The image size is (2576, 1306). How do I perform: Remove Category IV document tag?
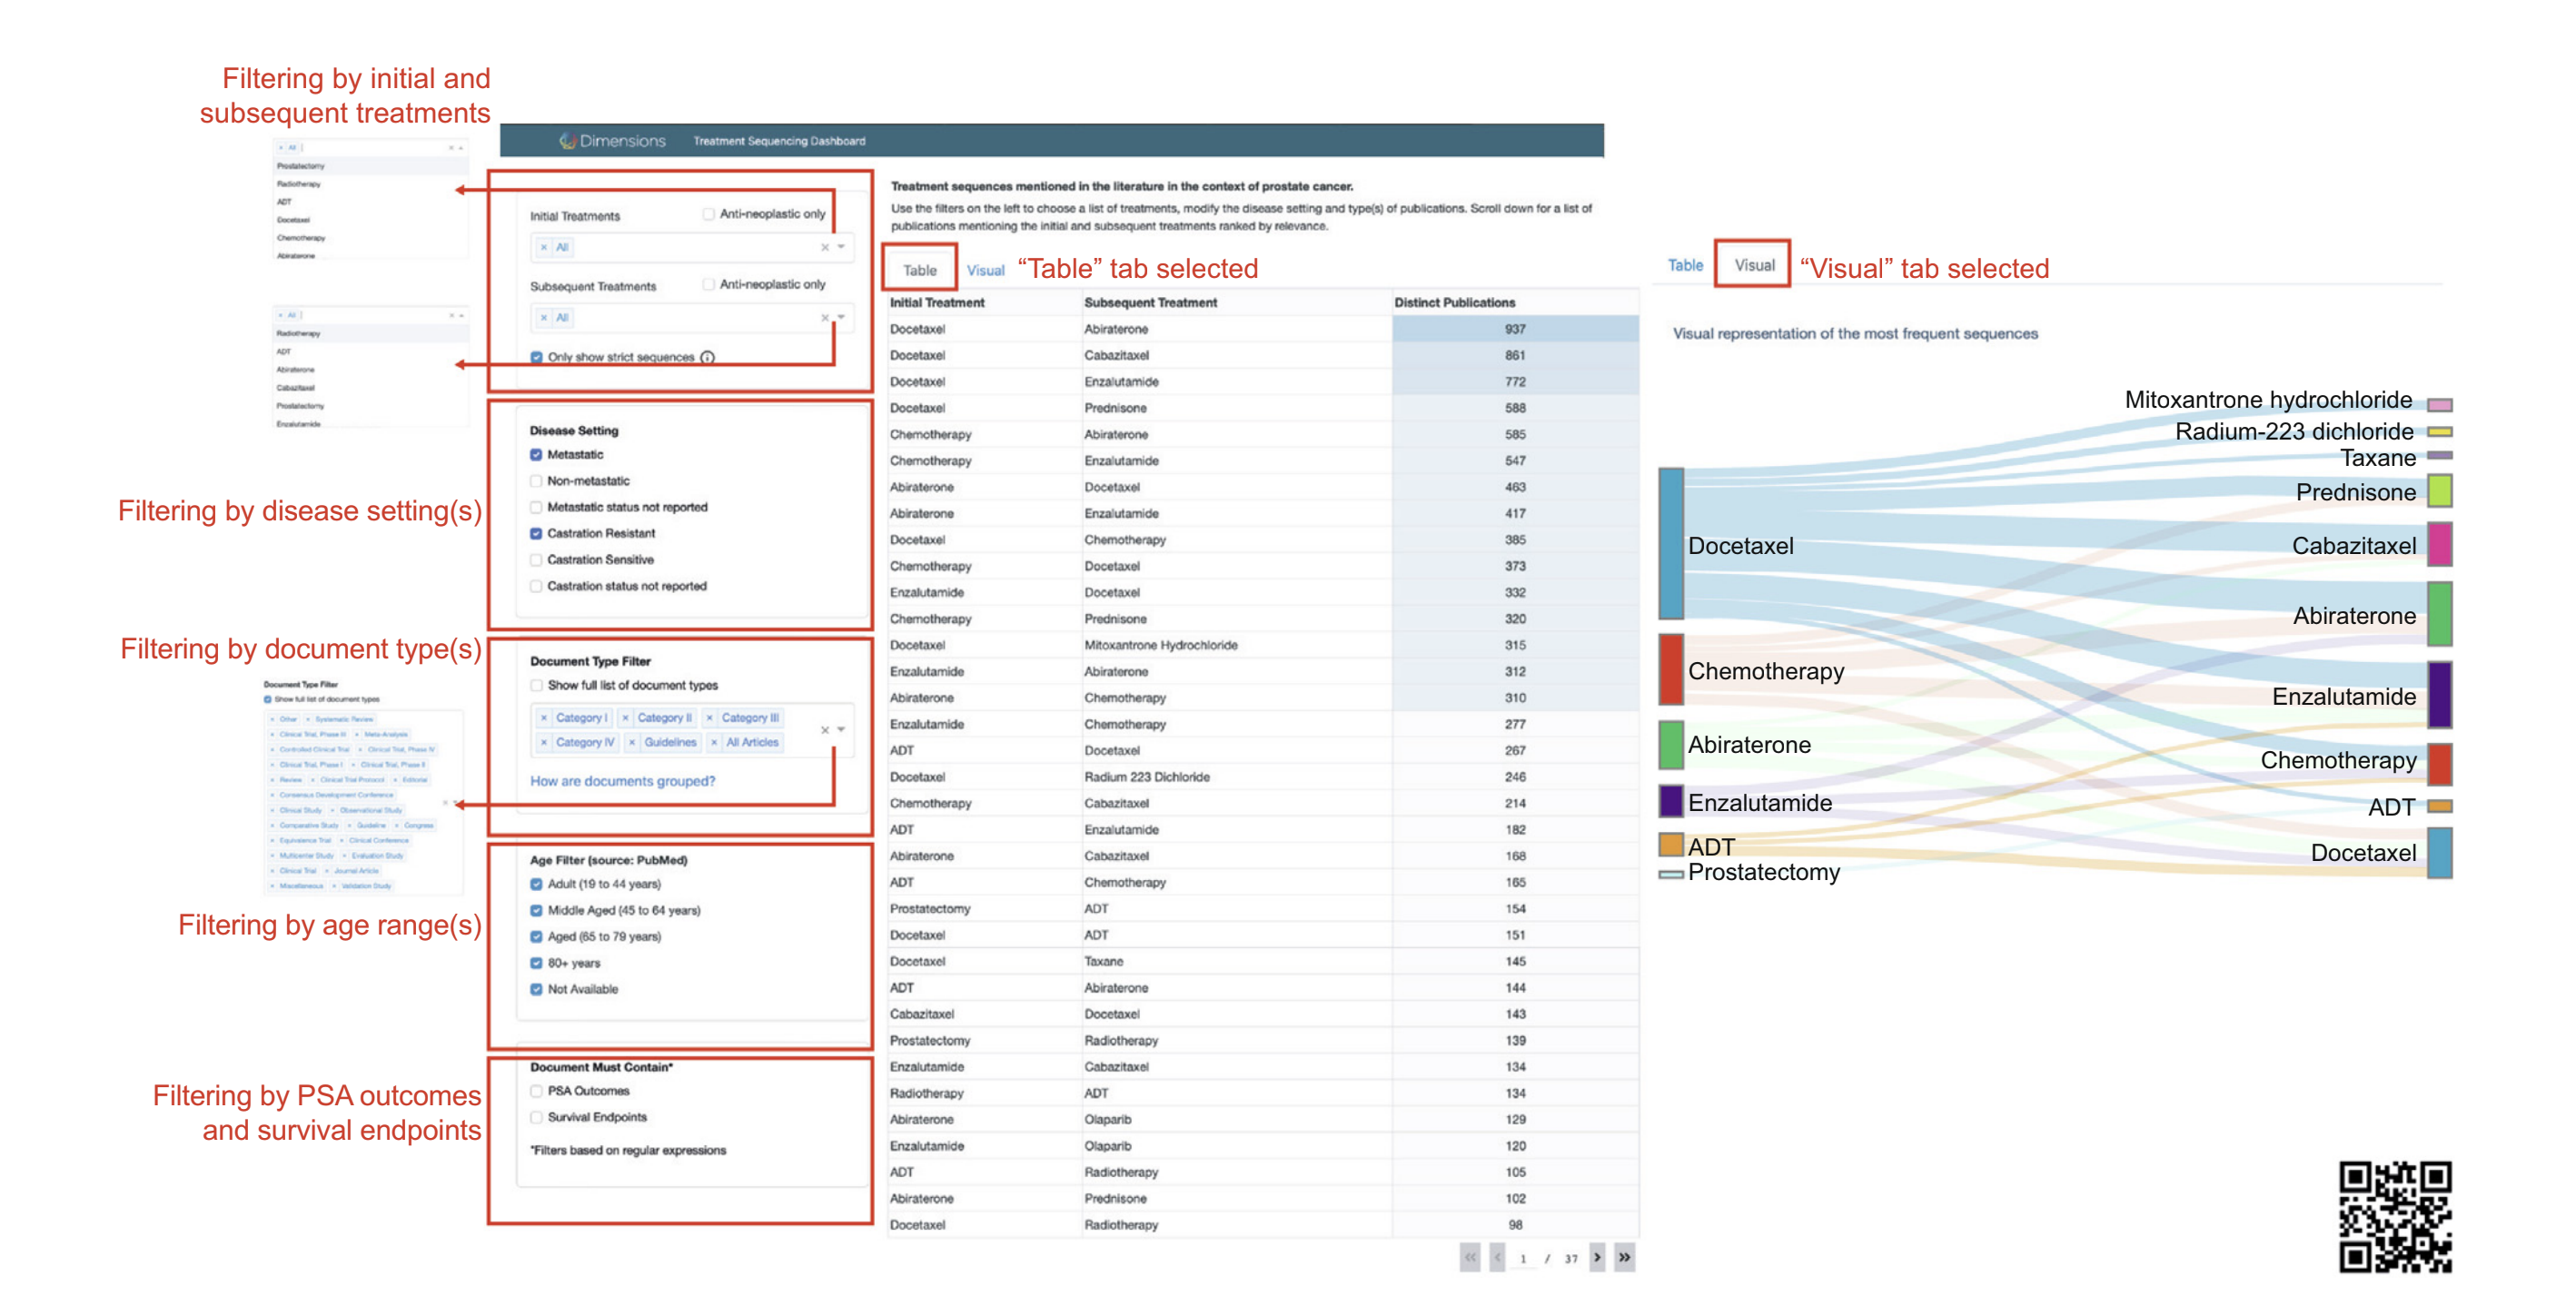[544, 743]
